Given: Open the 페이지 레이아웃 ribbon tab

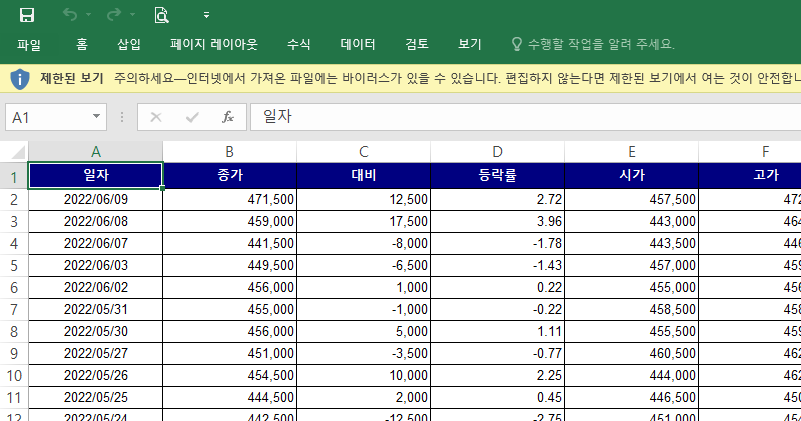Looking at the screenshot, I should pyautogui.click(x=213, y=44).
